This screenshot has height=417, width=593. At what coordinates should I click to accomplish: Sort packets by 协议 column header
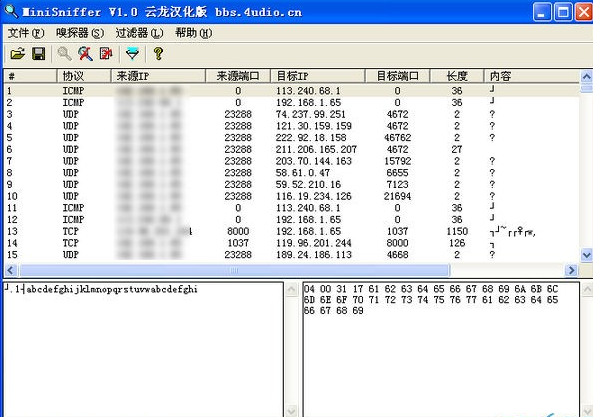tap(84, 76)
